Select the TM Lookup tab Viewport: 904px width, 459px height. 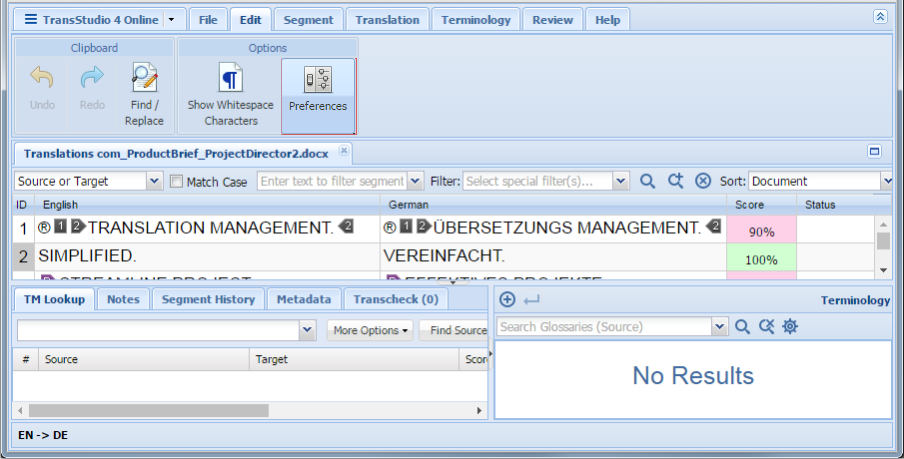[54, 299]
